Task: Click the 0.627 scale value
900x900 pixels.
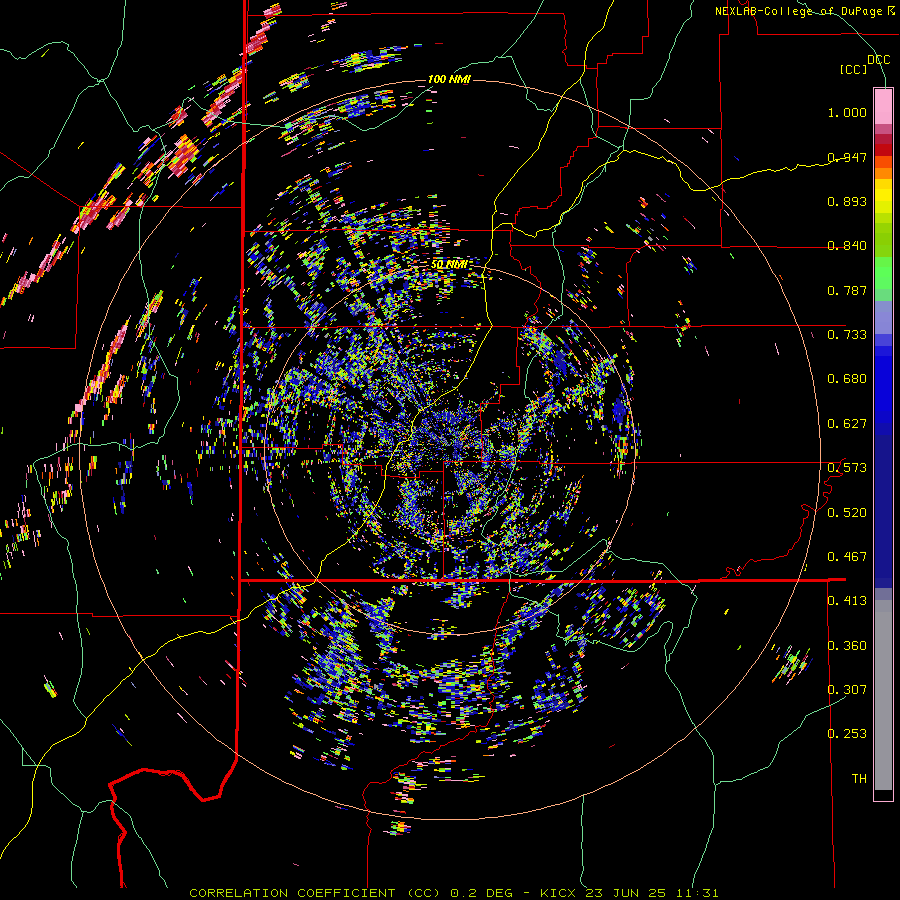Action: click(847, 424)
